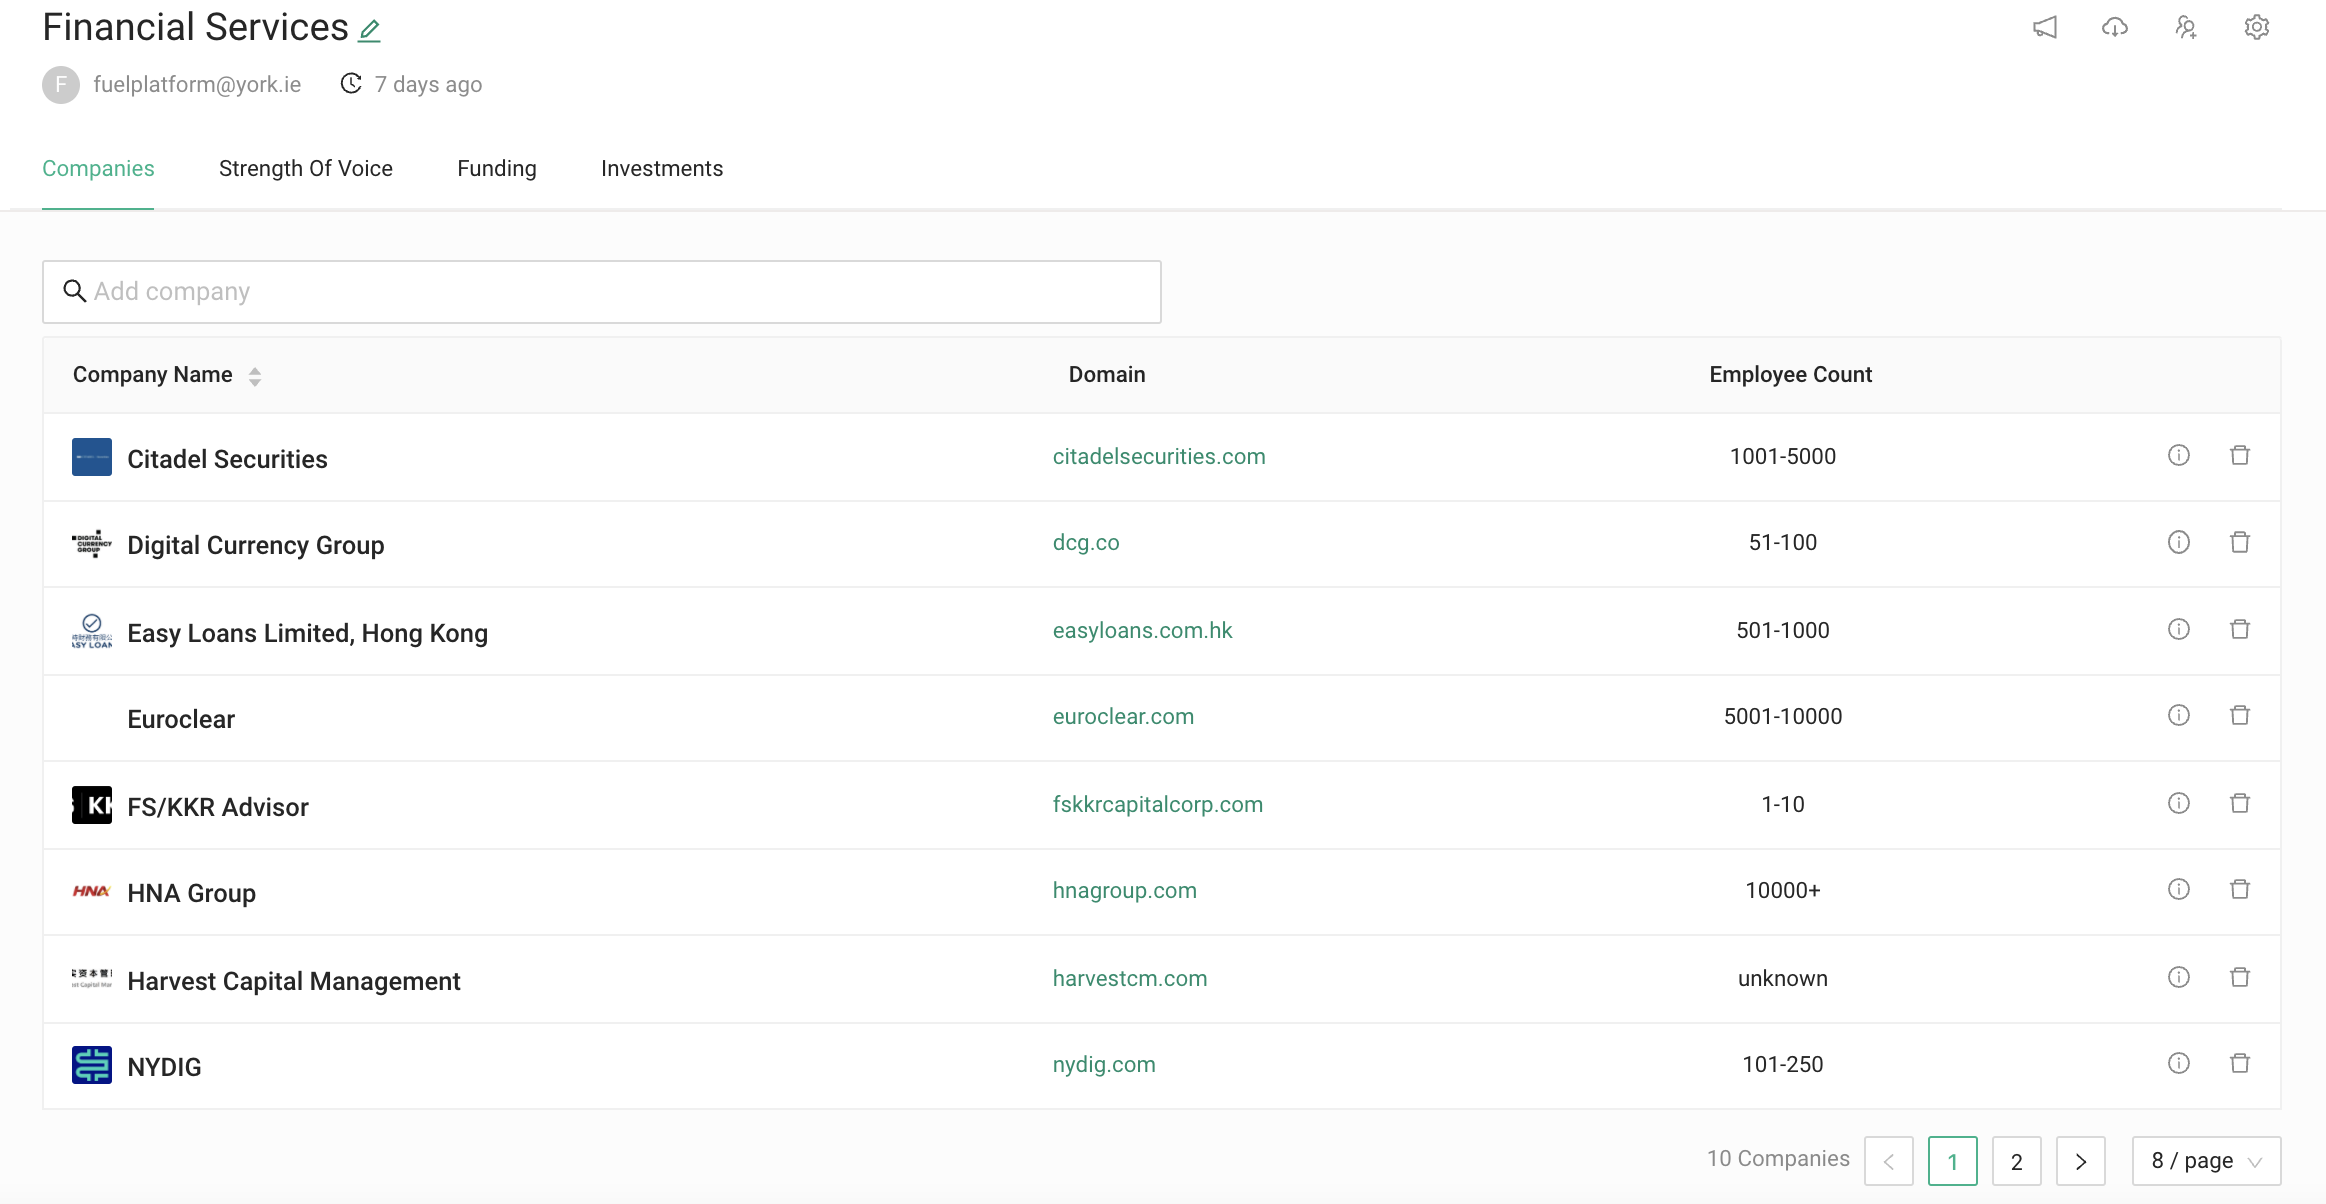2326x1204 pixels.
Task: Toggle delete icon next to Harvest Capital Management
Action: [x=2240, y=977]
